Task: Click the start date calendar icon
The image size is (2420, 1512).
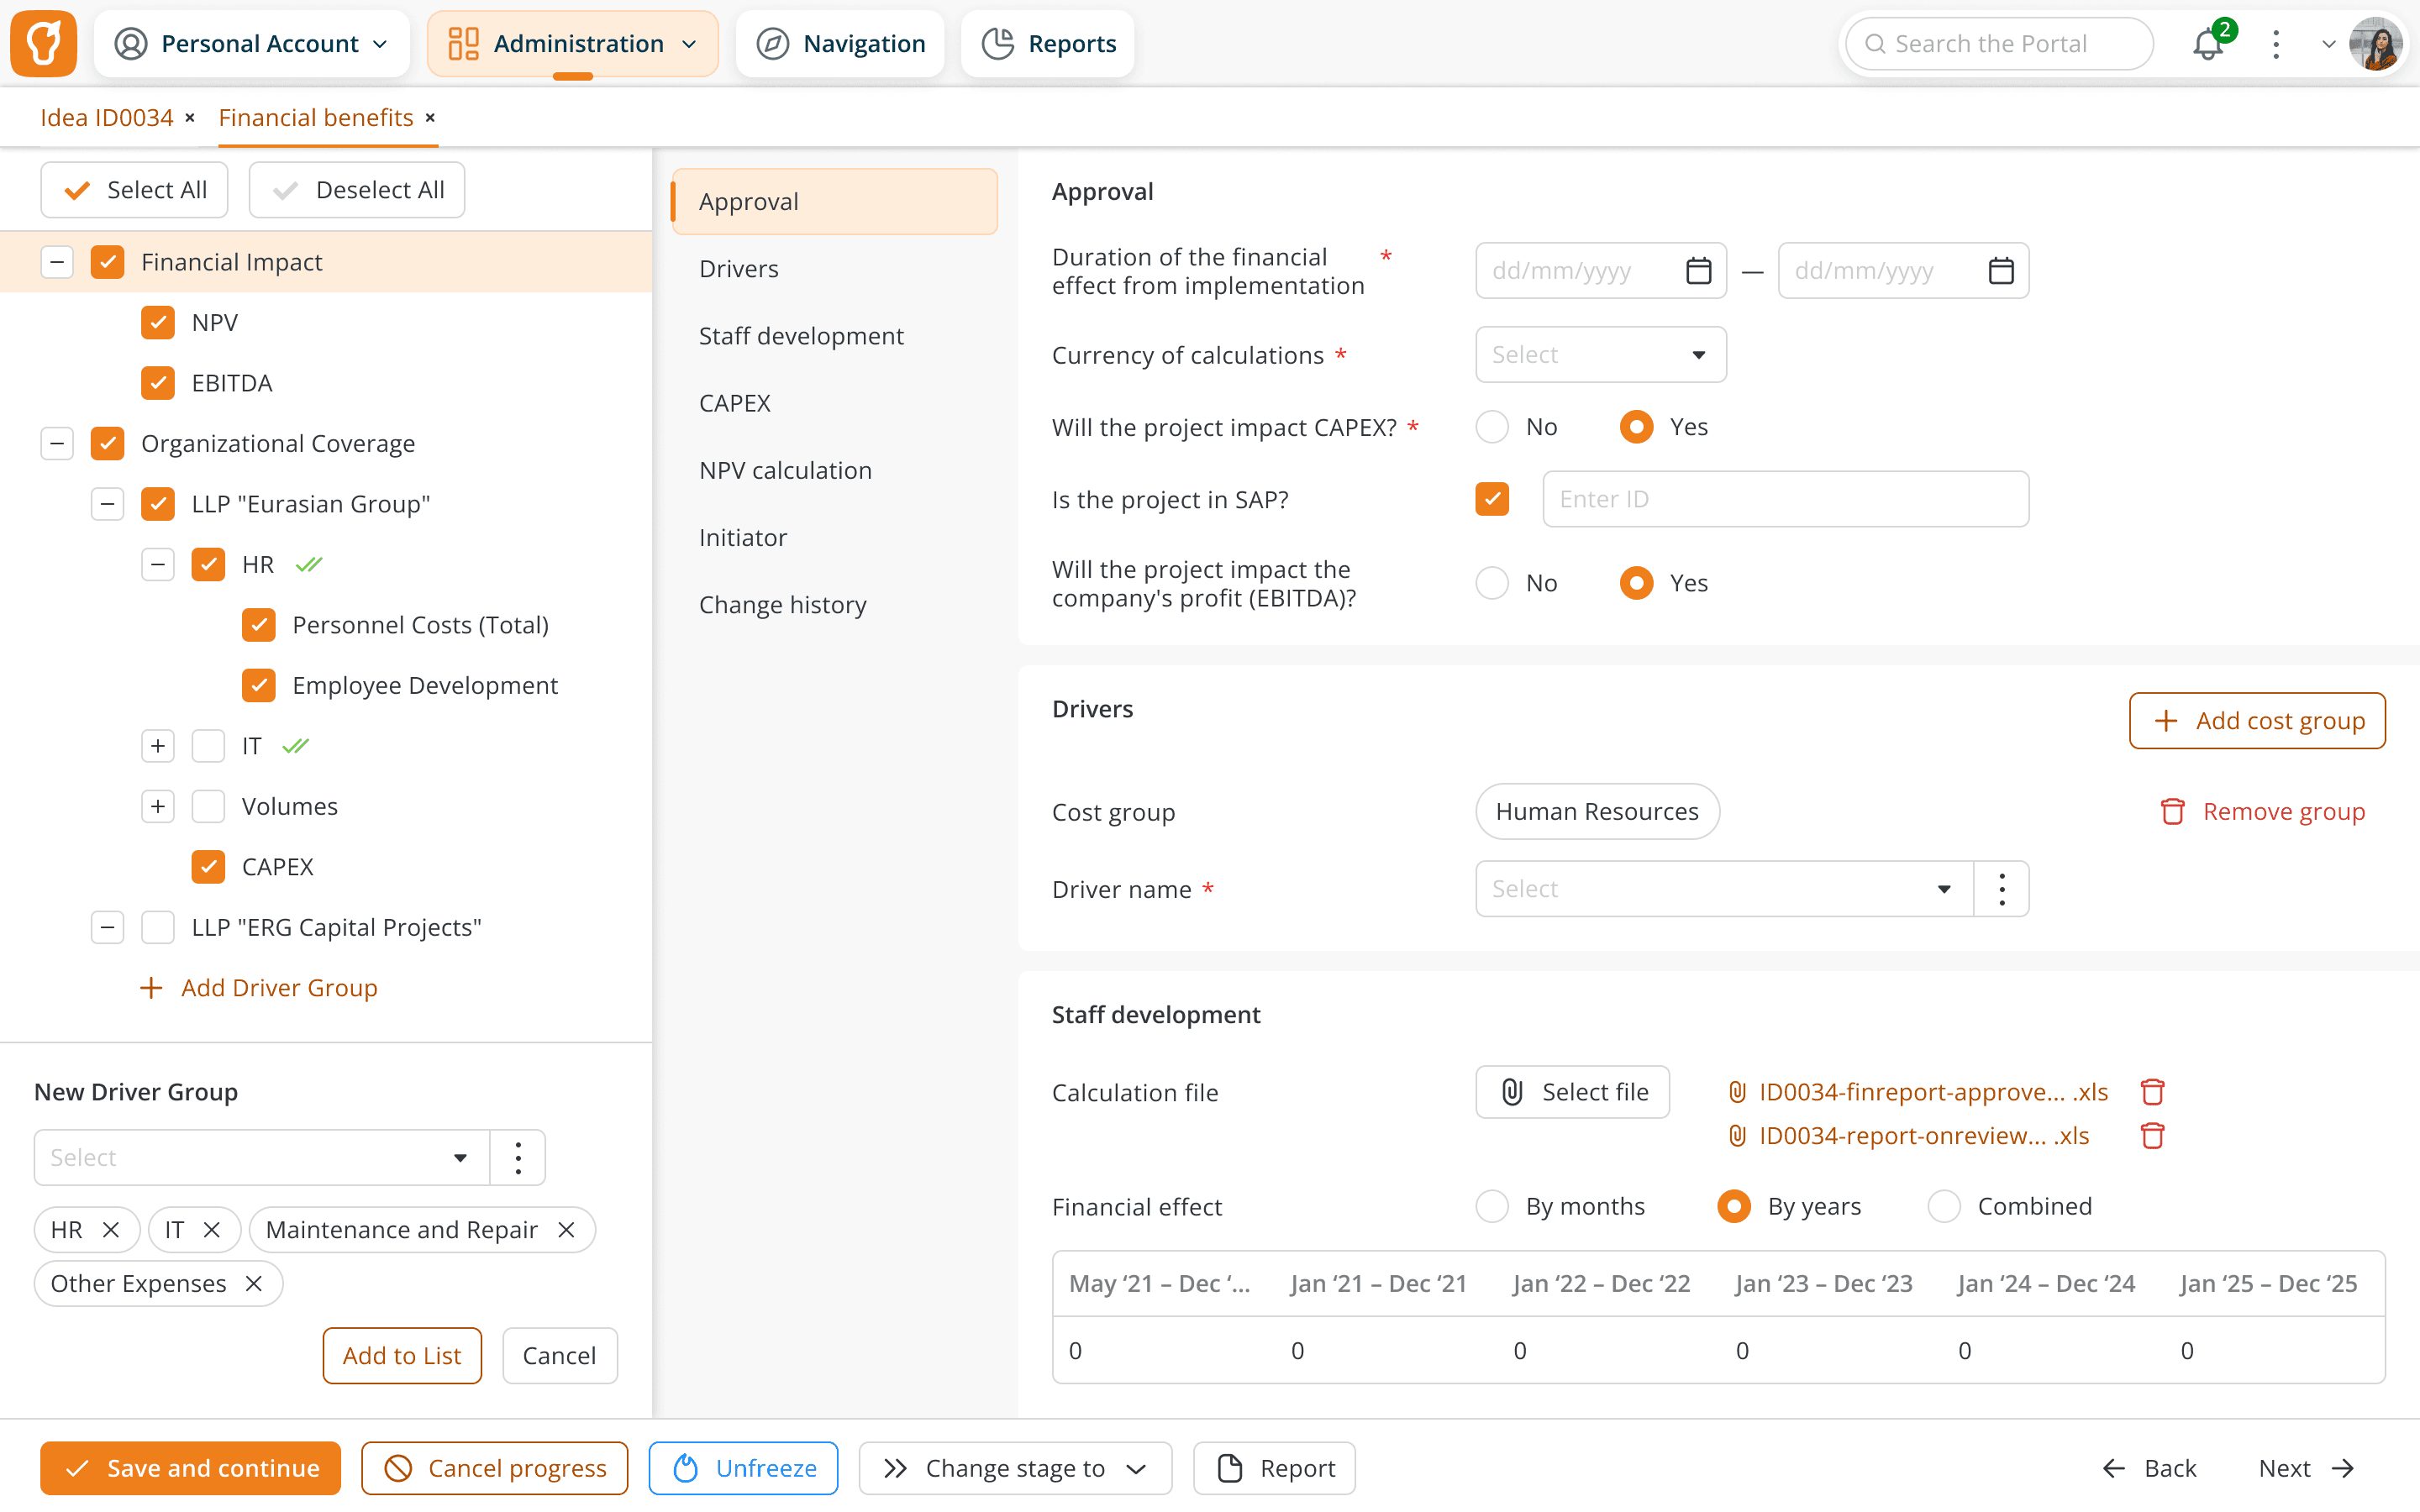Action: coord(1698,271)
